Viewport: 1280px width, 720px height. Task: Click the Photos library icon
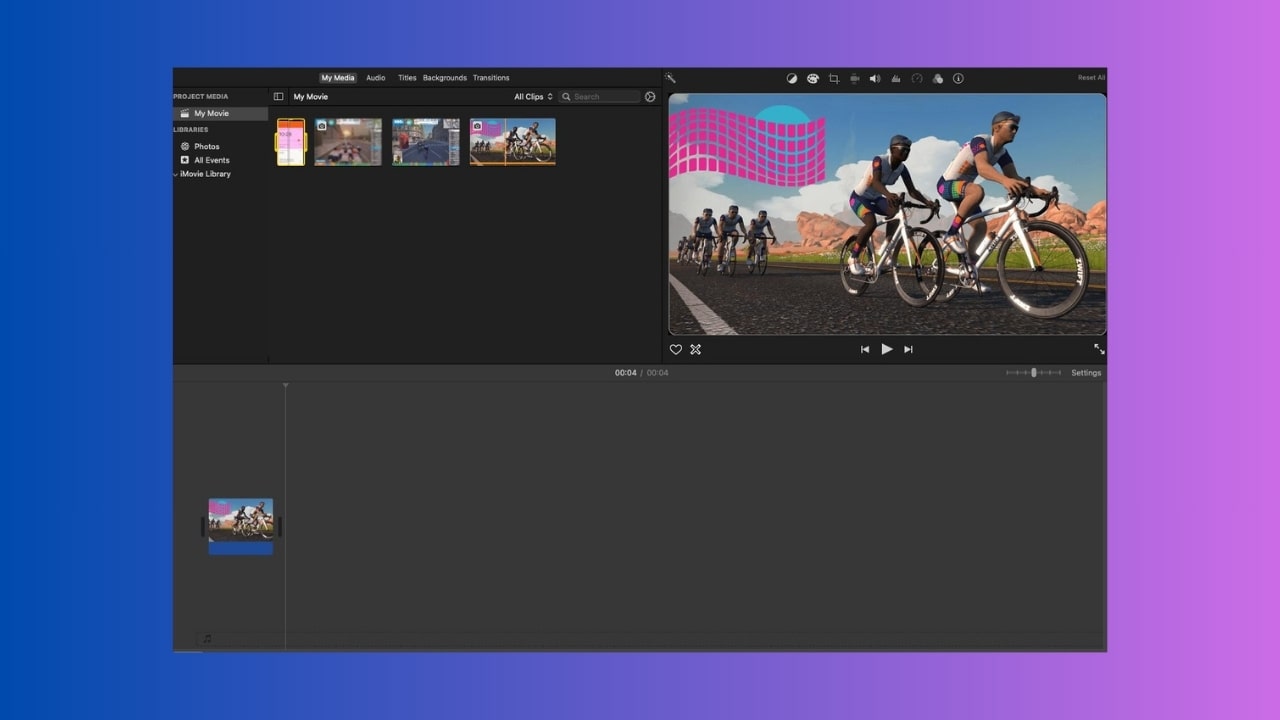tap(185, 146)
